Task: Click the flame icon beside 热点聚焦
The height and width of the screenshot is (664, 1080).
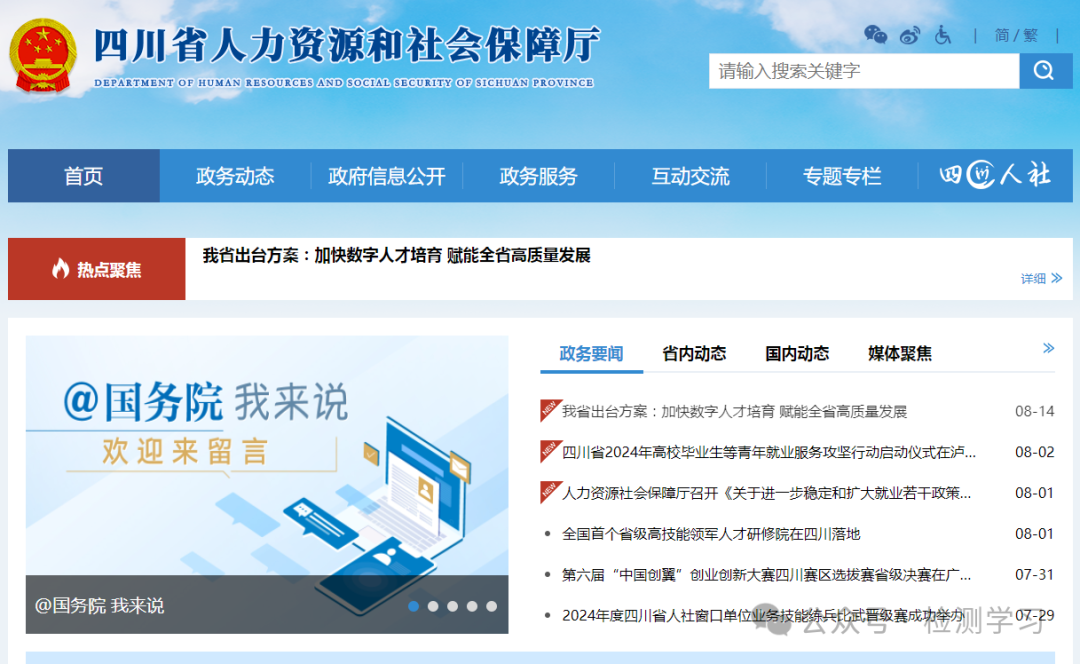Action: coord(62,269)
